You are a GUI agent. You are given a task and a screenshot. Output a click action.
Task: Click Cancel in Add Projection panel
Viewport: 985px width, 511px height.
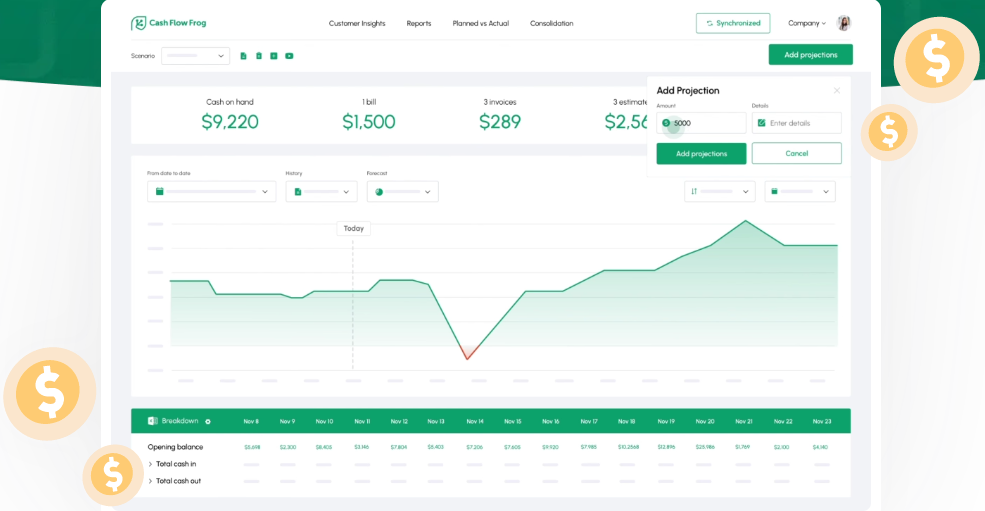(x=797, y=153)
